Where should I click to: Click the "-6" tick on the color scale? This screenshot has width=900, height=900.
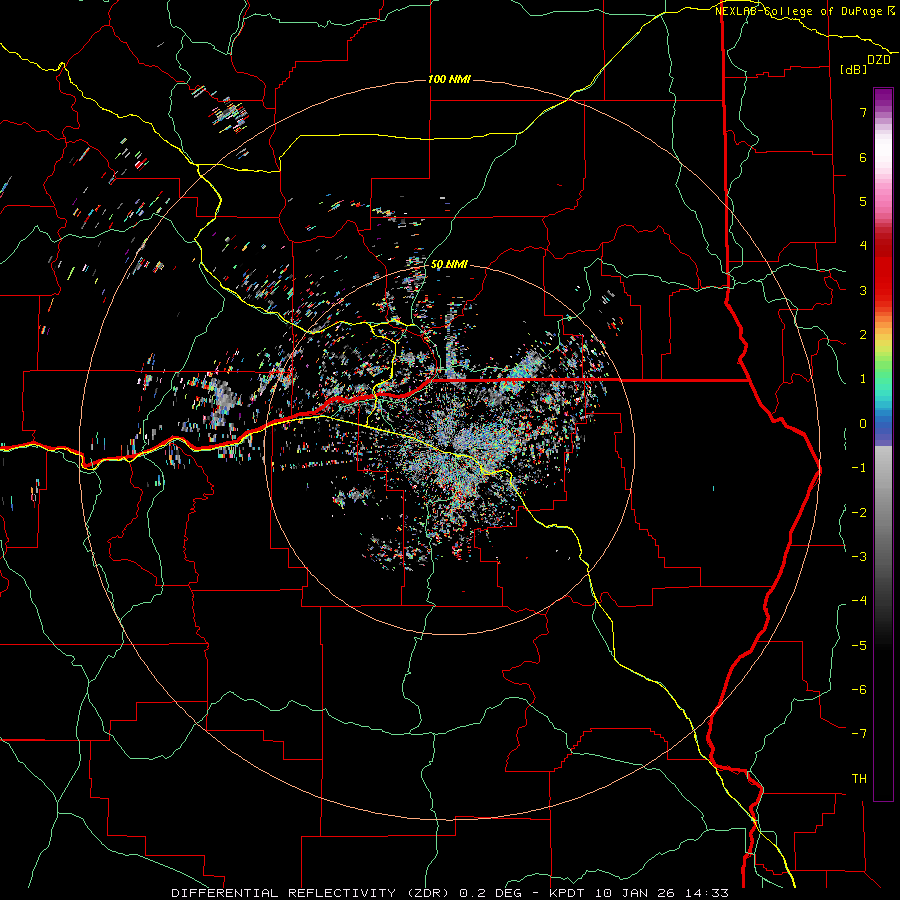coord(859,689)
